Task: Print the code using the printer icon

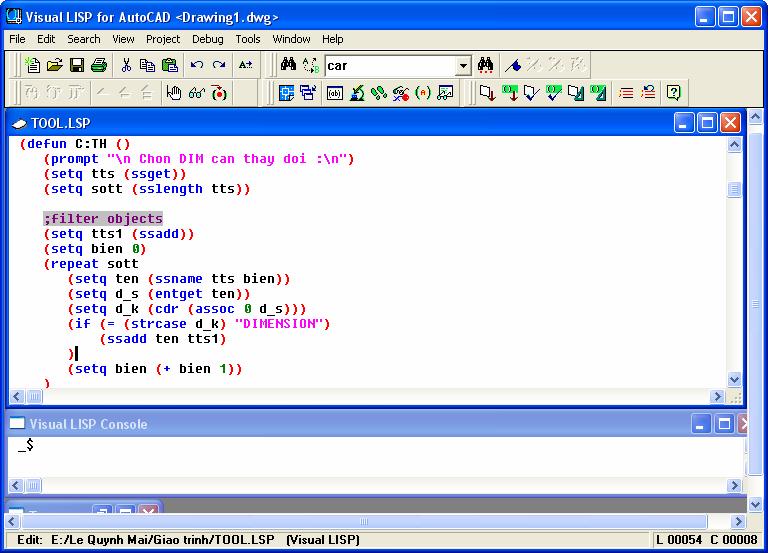Action: click(x=99, y=65)
